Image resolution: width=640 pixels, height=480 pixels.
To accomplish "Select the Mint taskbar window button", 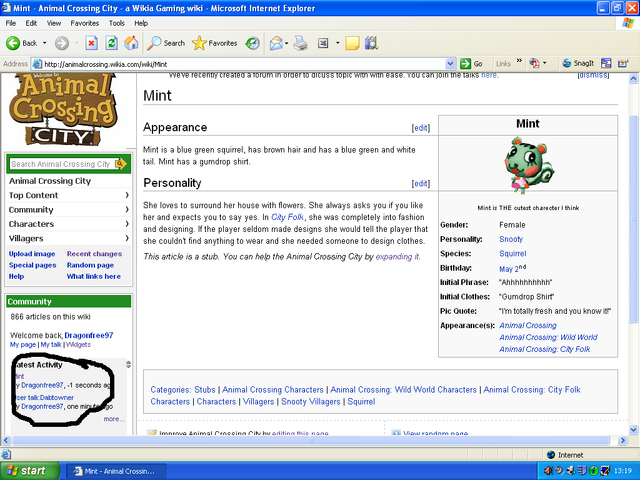I will click(116, 471).
